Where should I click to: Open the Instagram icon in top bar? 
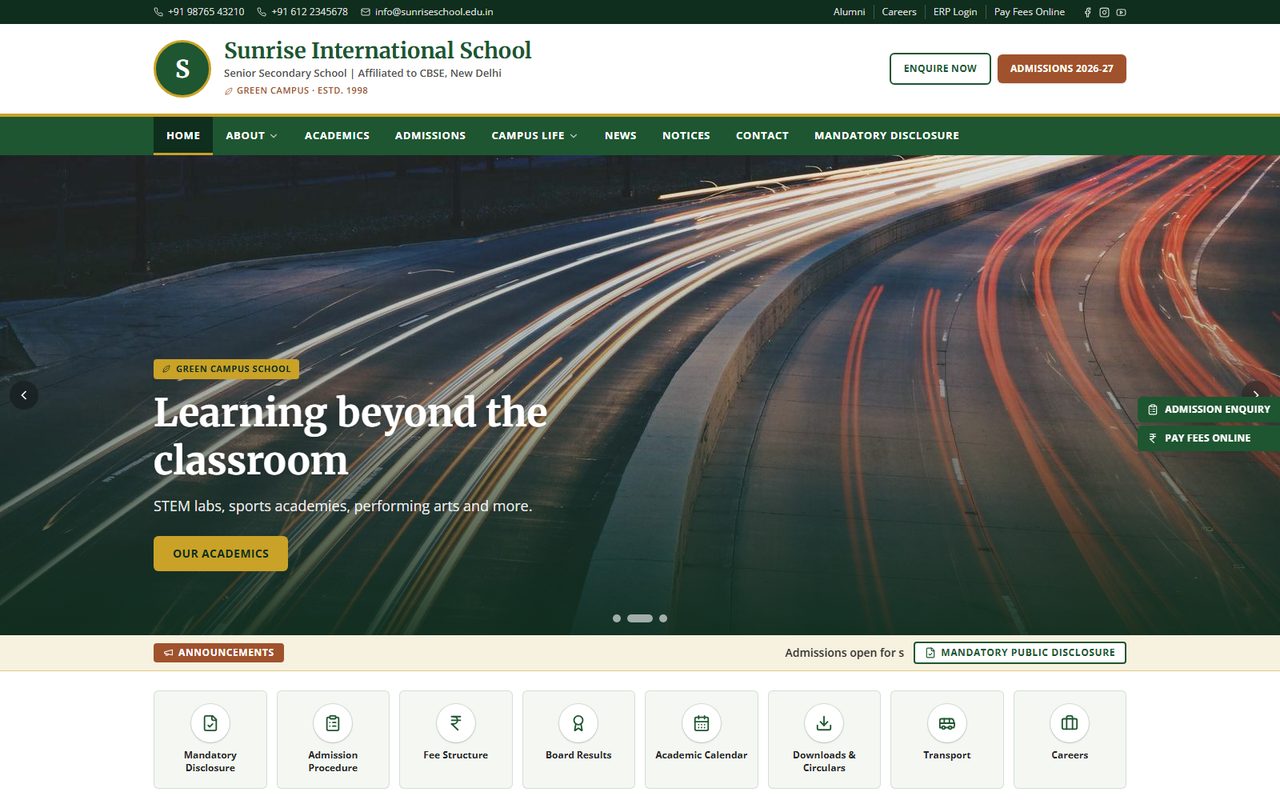tap(1104, 12)
